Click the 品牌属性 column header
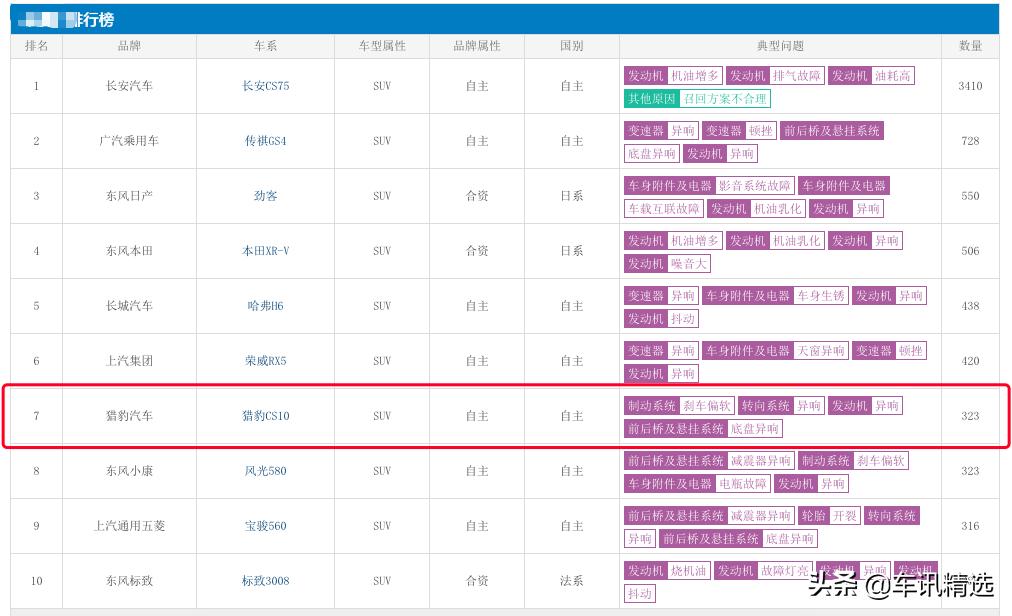The height and width of the screenshot is (616, 1012). 477,46
